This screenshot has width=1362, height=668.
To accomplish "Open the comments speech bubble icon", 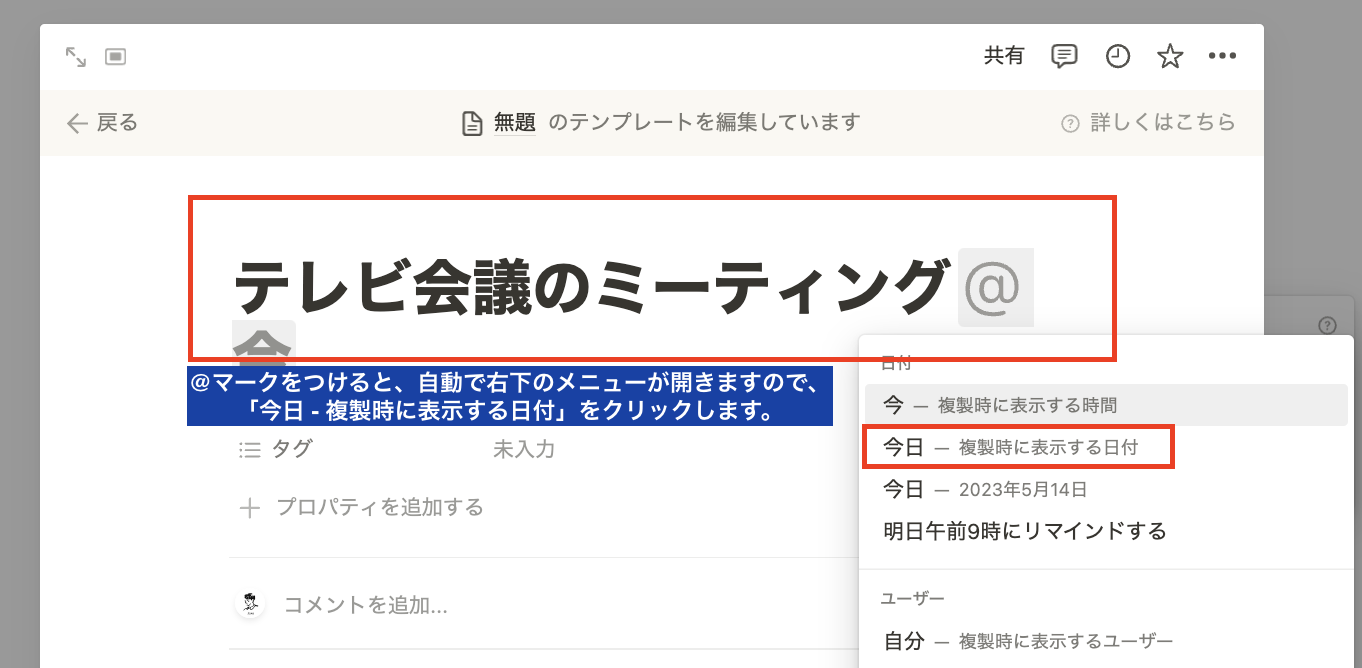I will (x=1064, y=56).
